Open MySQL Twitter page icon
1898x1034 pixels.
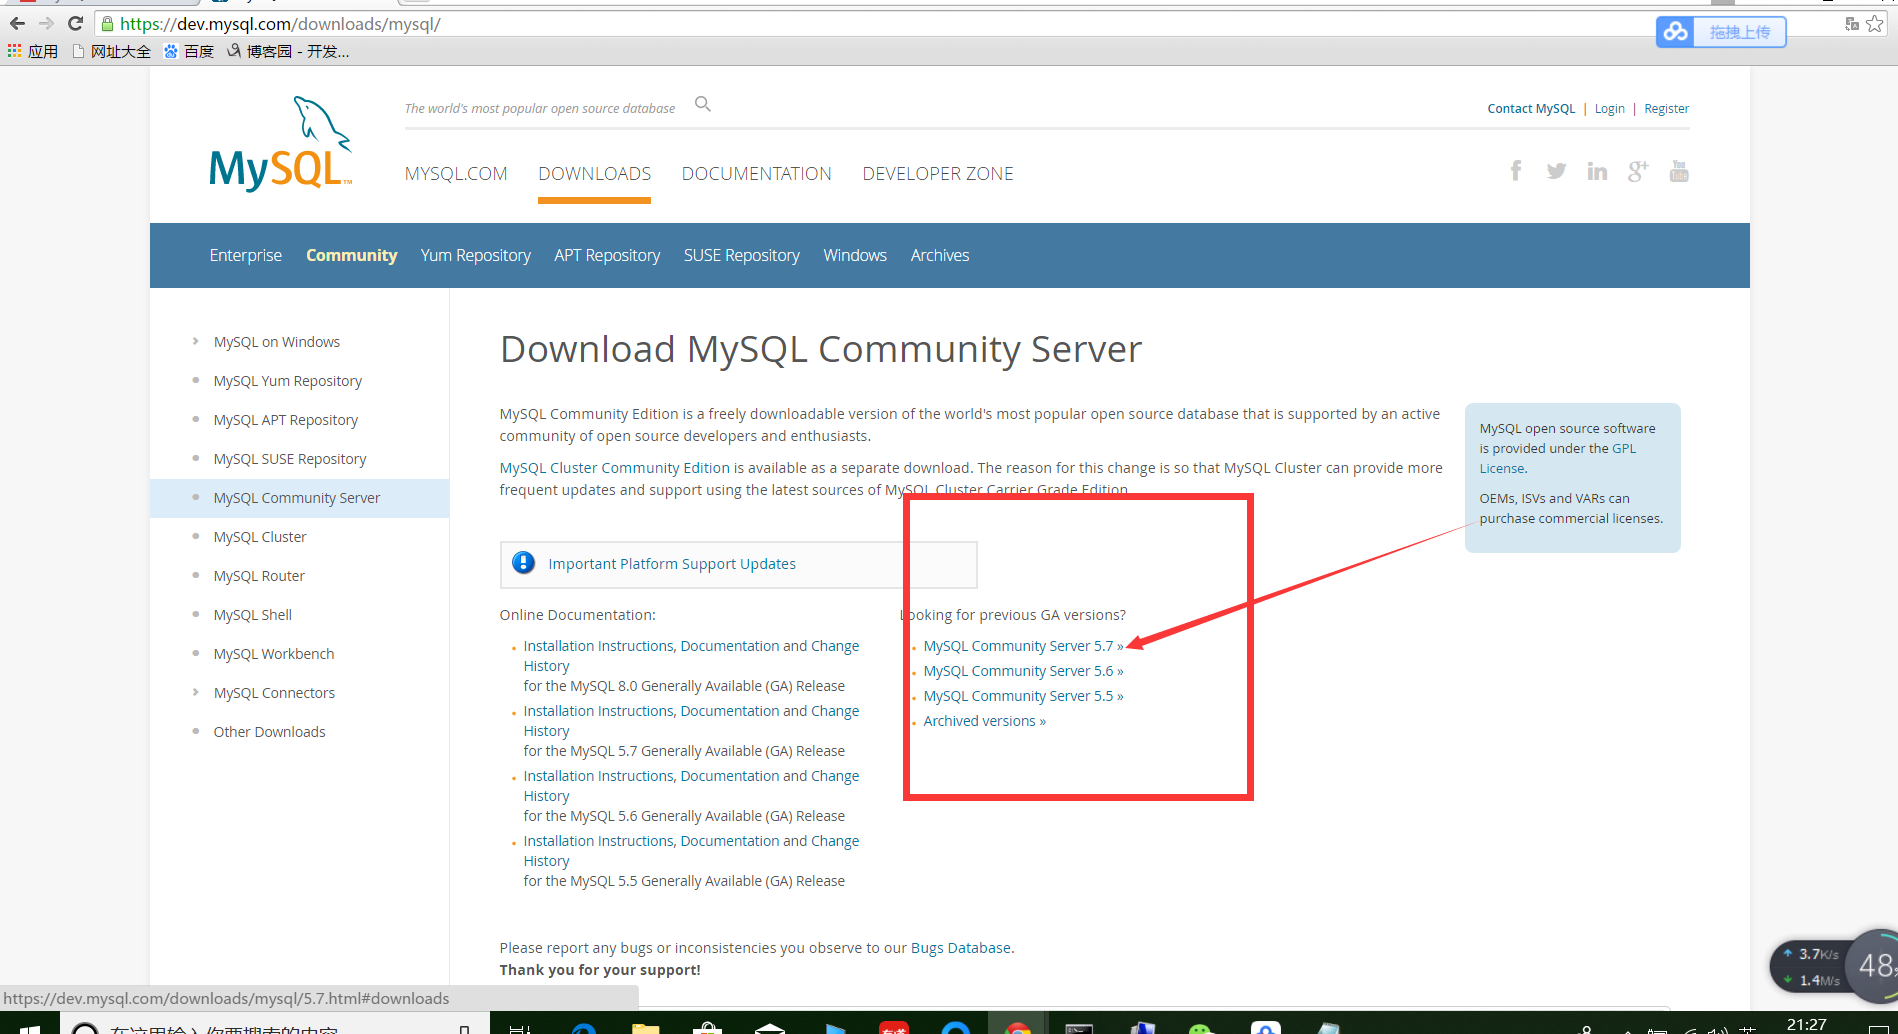click(1556, 171)
